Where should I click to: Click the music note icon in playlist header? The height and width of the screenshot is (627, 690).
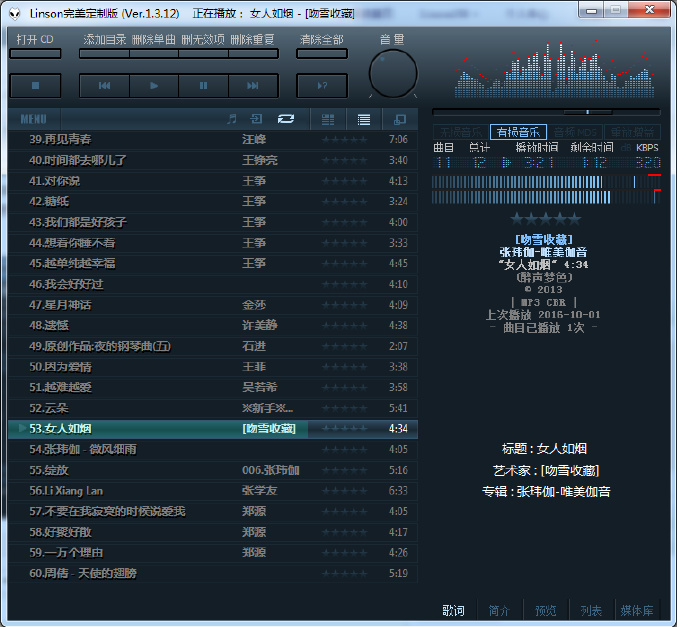(232, 119)
